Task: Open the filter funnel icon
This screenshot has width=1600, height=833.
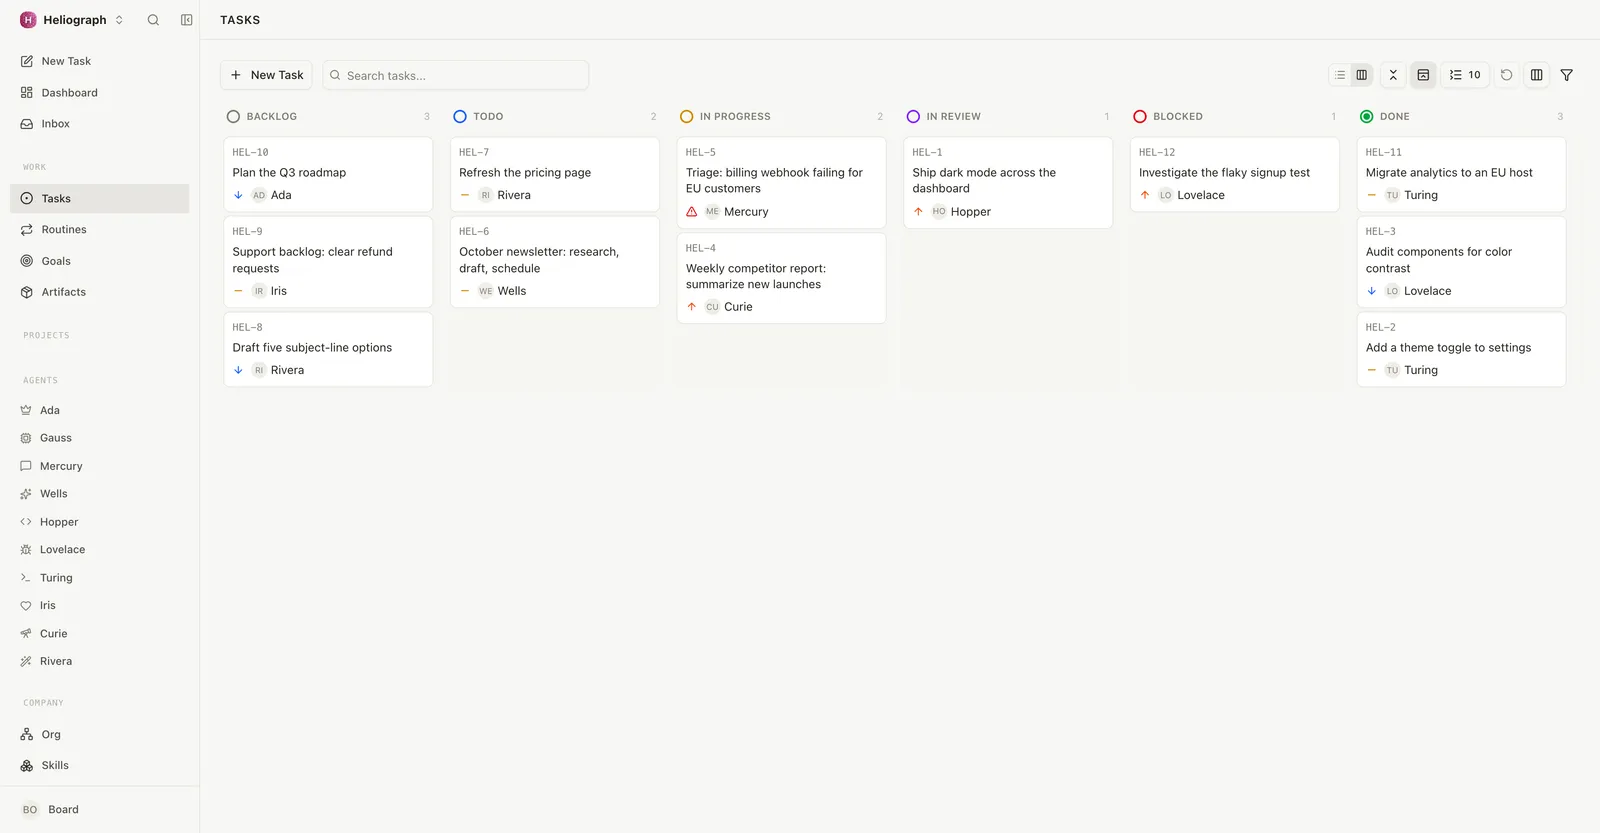Action: point(1567,75)
